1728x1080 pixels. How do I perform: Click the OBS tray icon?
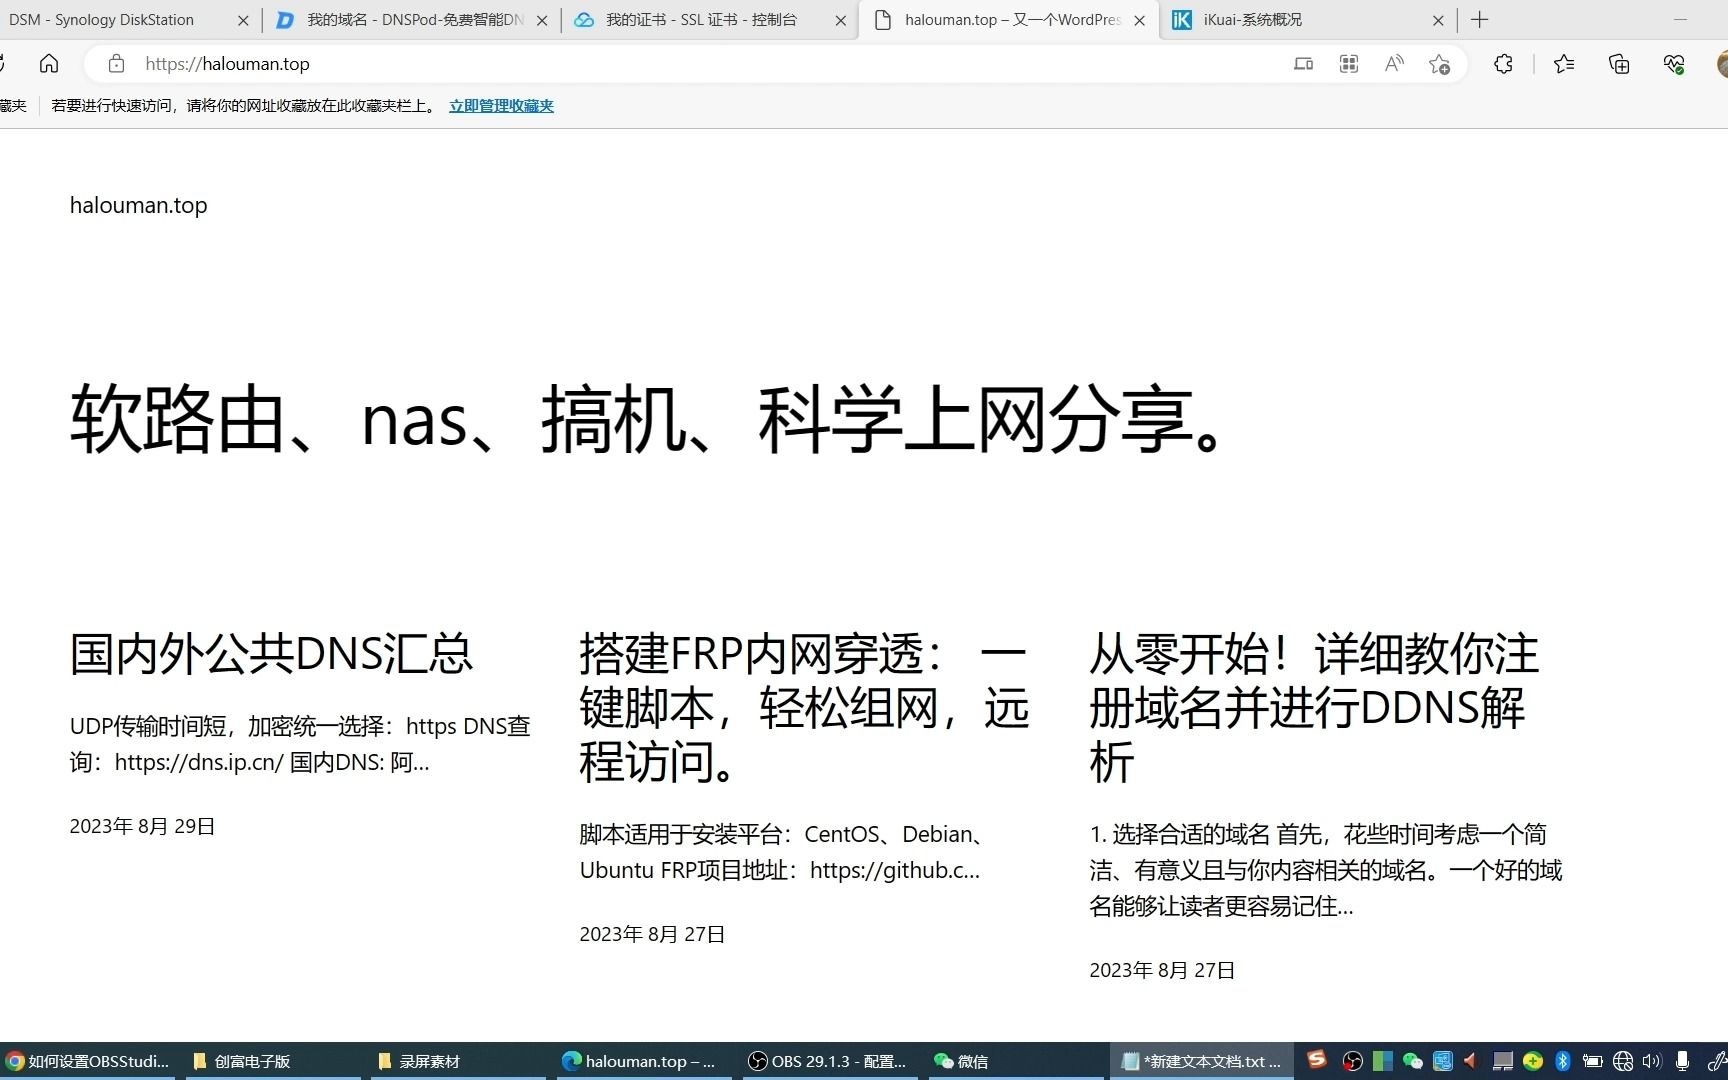pyautogui.click(x=1353, y=1061)
